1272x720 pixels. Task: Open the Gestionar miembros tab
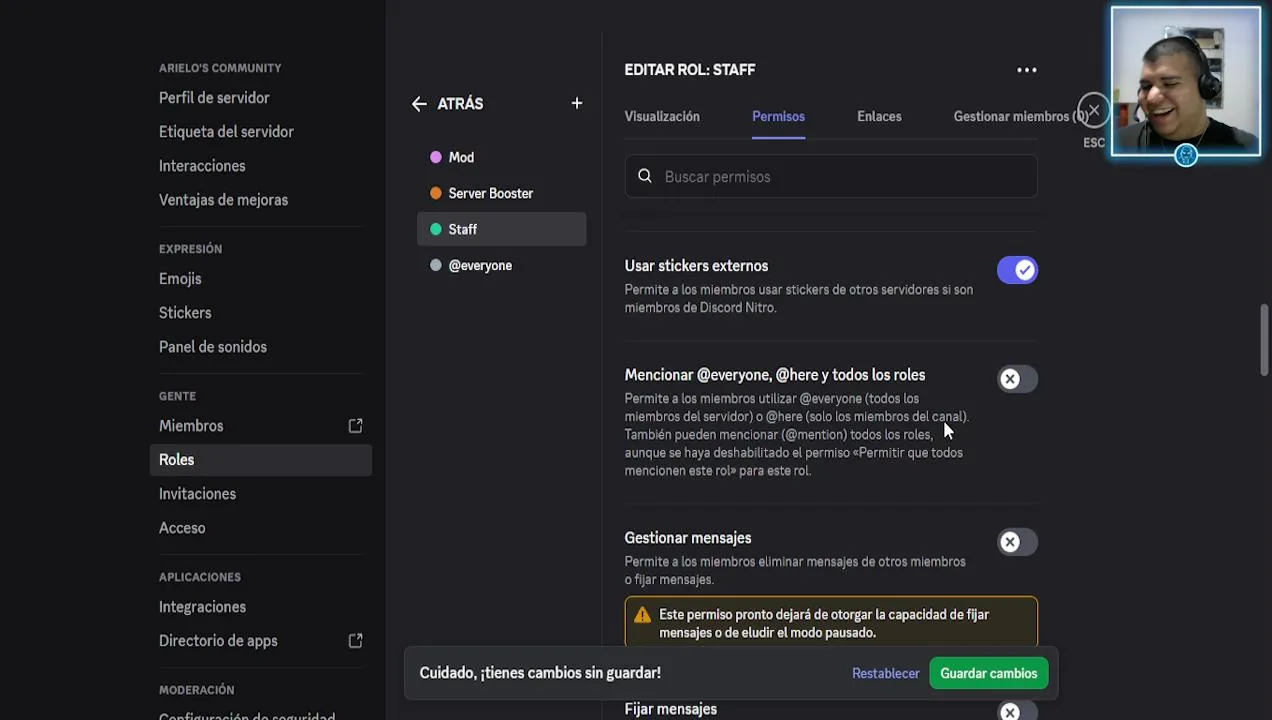(x=1015, y=117)
